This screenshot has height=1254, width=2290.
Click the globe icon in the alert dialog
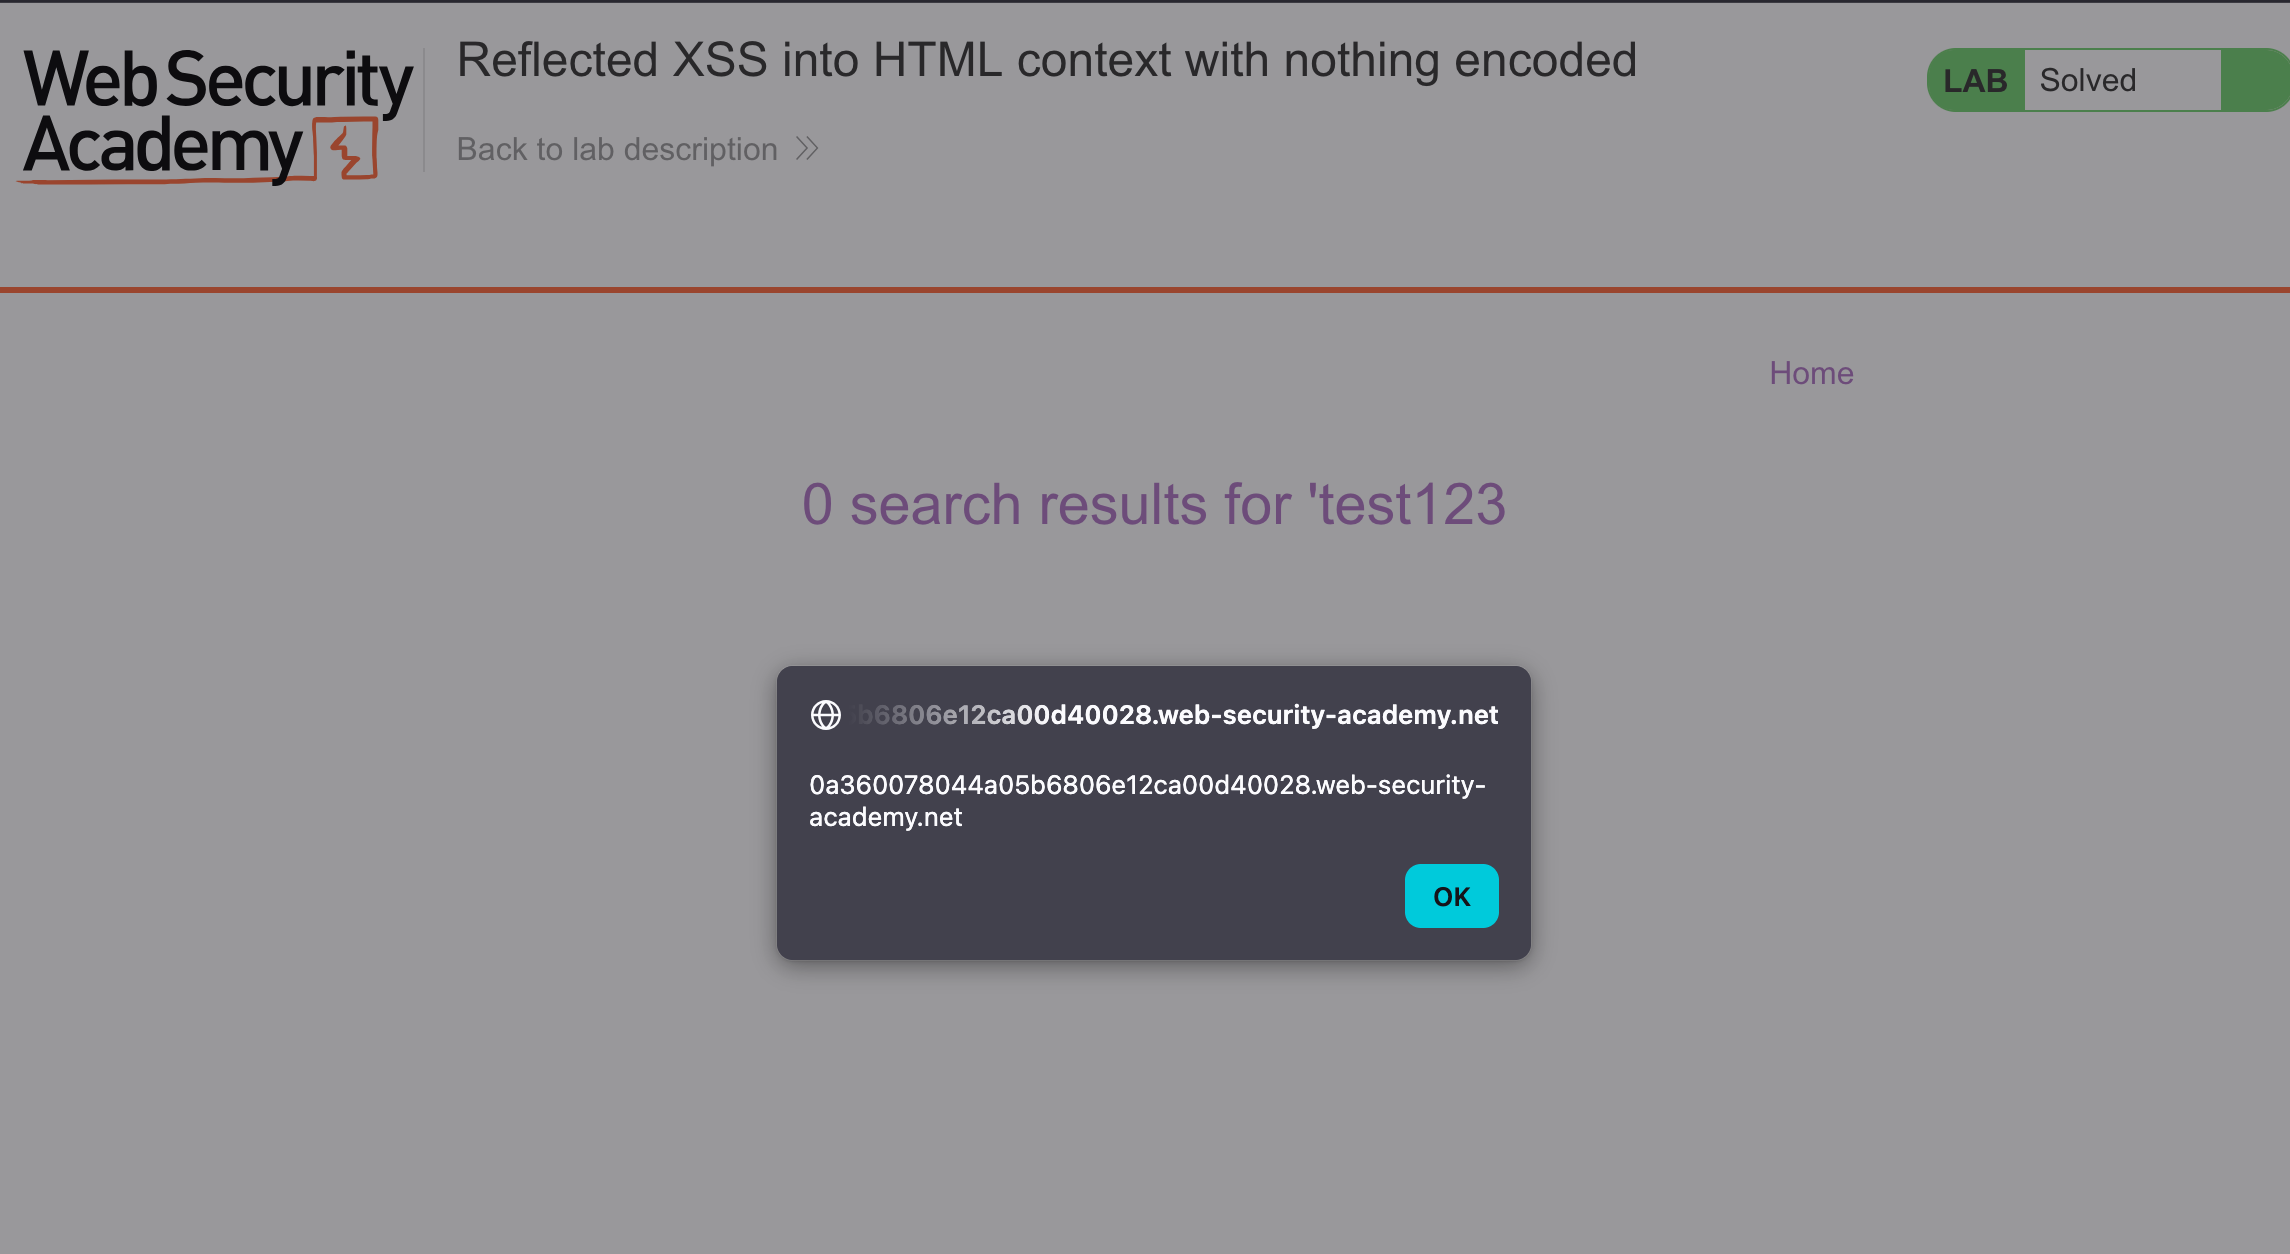pos(825,715)
